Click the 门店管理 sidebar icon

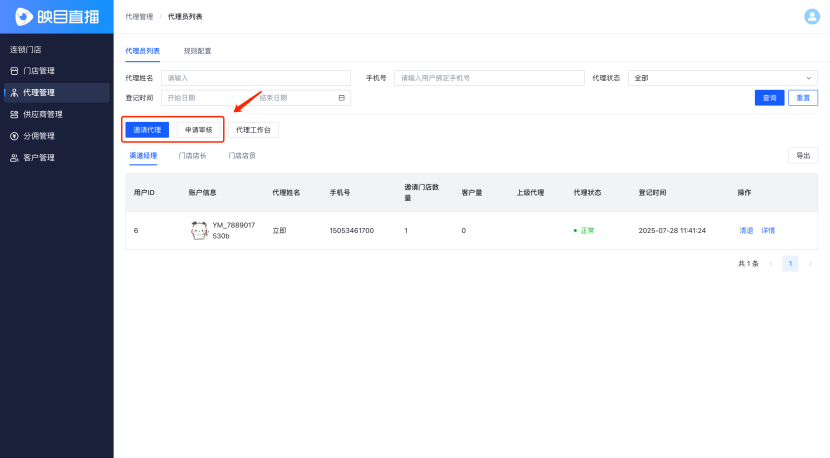14,71
